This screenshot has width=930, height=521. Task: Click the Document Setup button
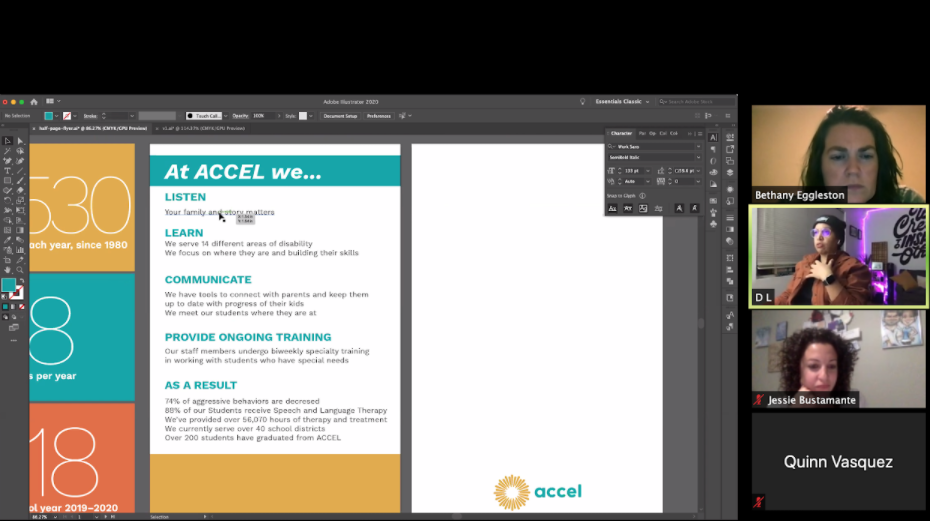pyautogui.click(x=340, y=116)
